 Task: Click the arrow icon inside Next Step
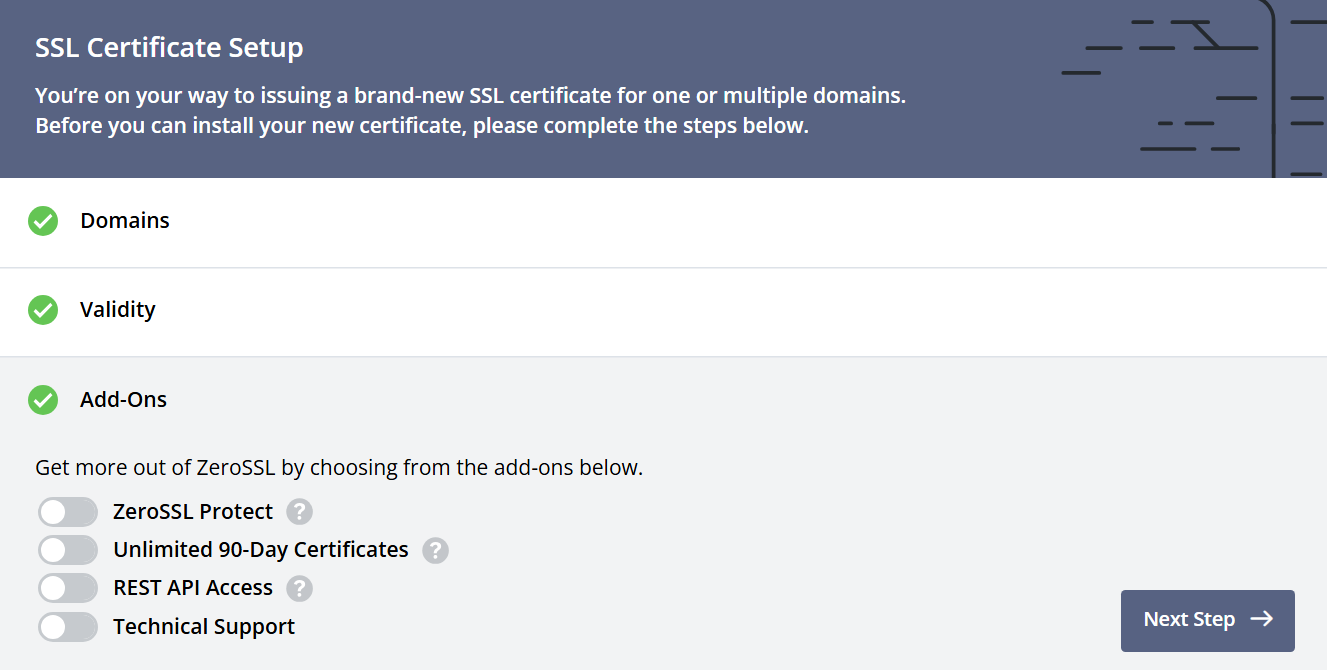1262,619
